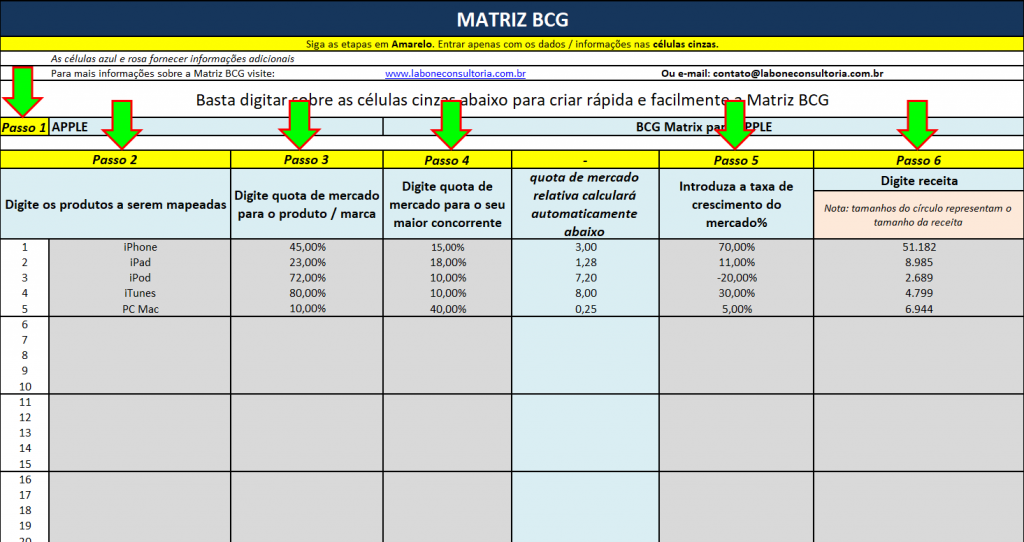Click the 18,00% competitor share cell
This screenshot has height=542, width=1024.
point(447,263)
